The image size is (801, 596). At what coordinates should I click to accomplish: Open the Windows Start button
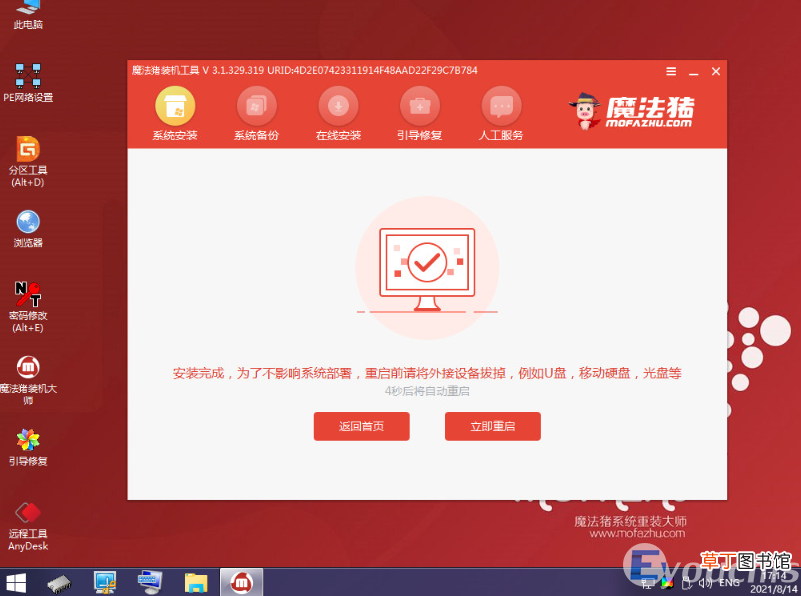pos(15,583)
